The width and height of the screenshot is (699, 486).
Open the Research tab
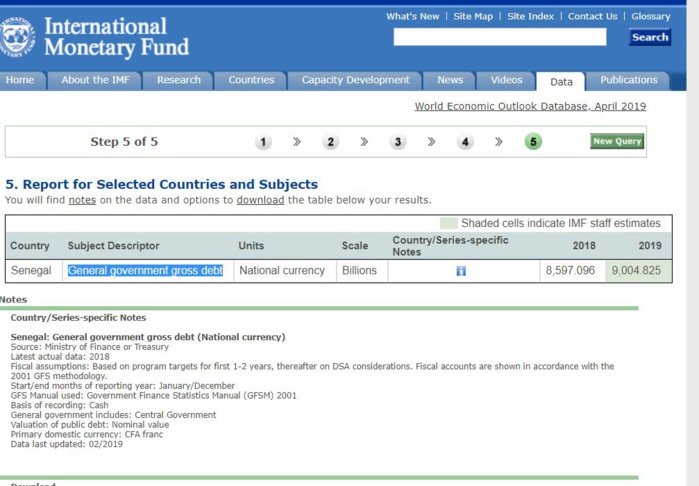pyautogui.click(x=179, y=80)
